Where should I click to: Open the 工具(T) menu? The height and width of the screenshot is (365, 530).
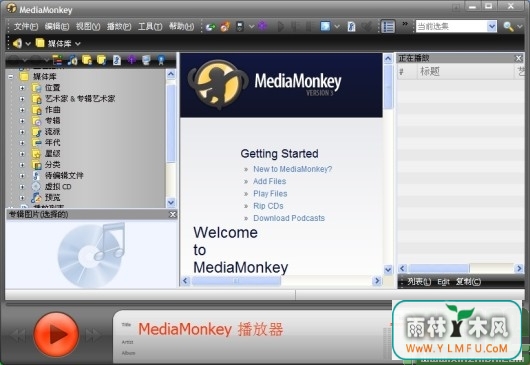150,26
